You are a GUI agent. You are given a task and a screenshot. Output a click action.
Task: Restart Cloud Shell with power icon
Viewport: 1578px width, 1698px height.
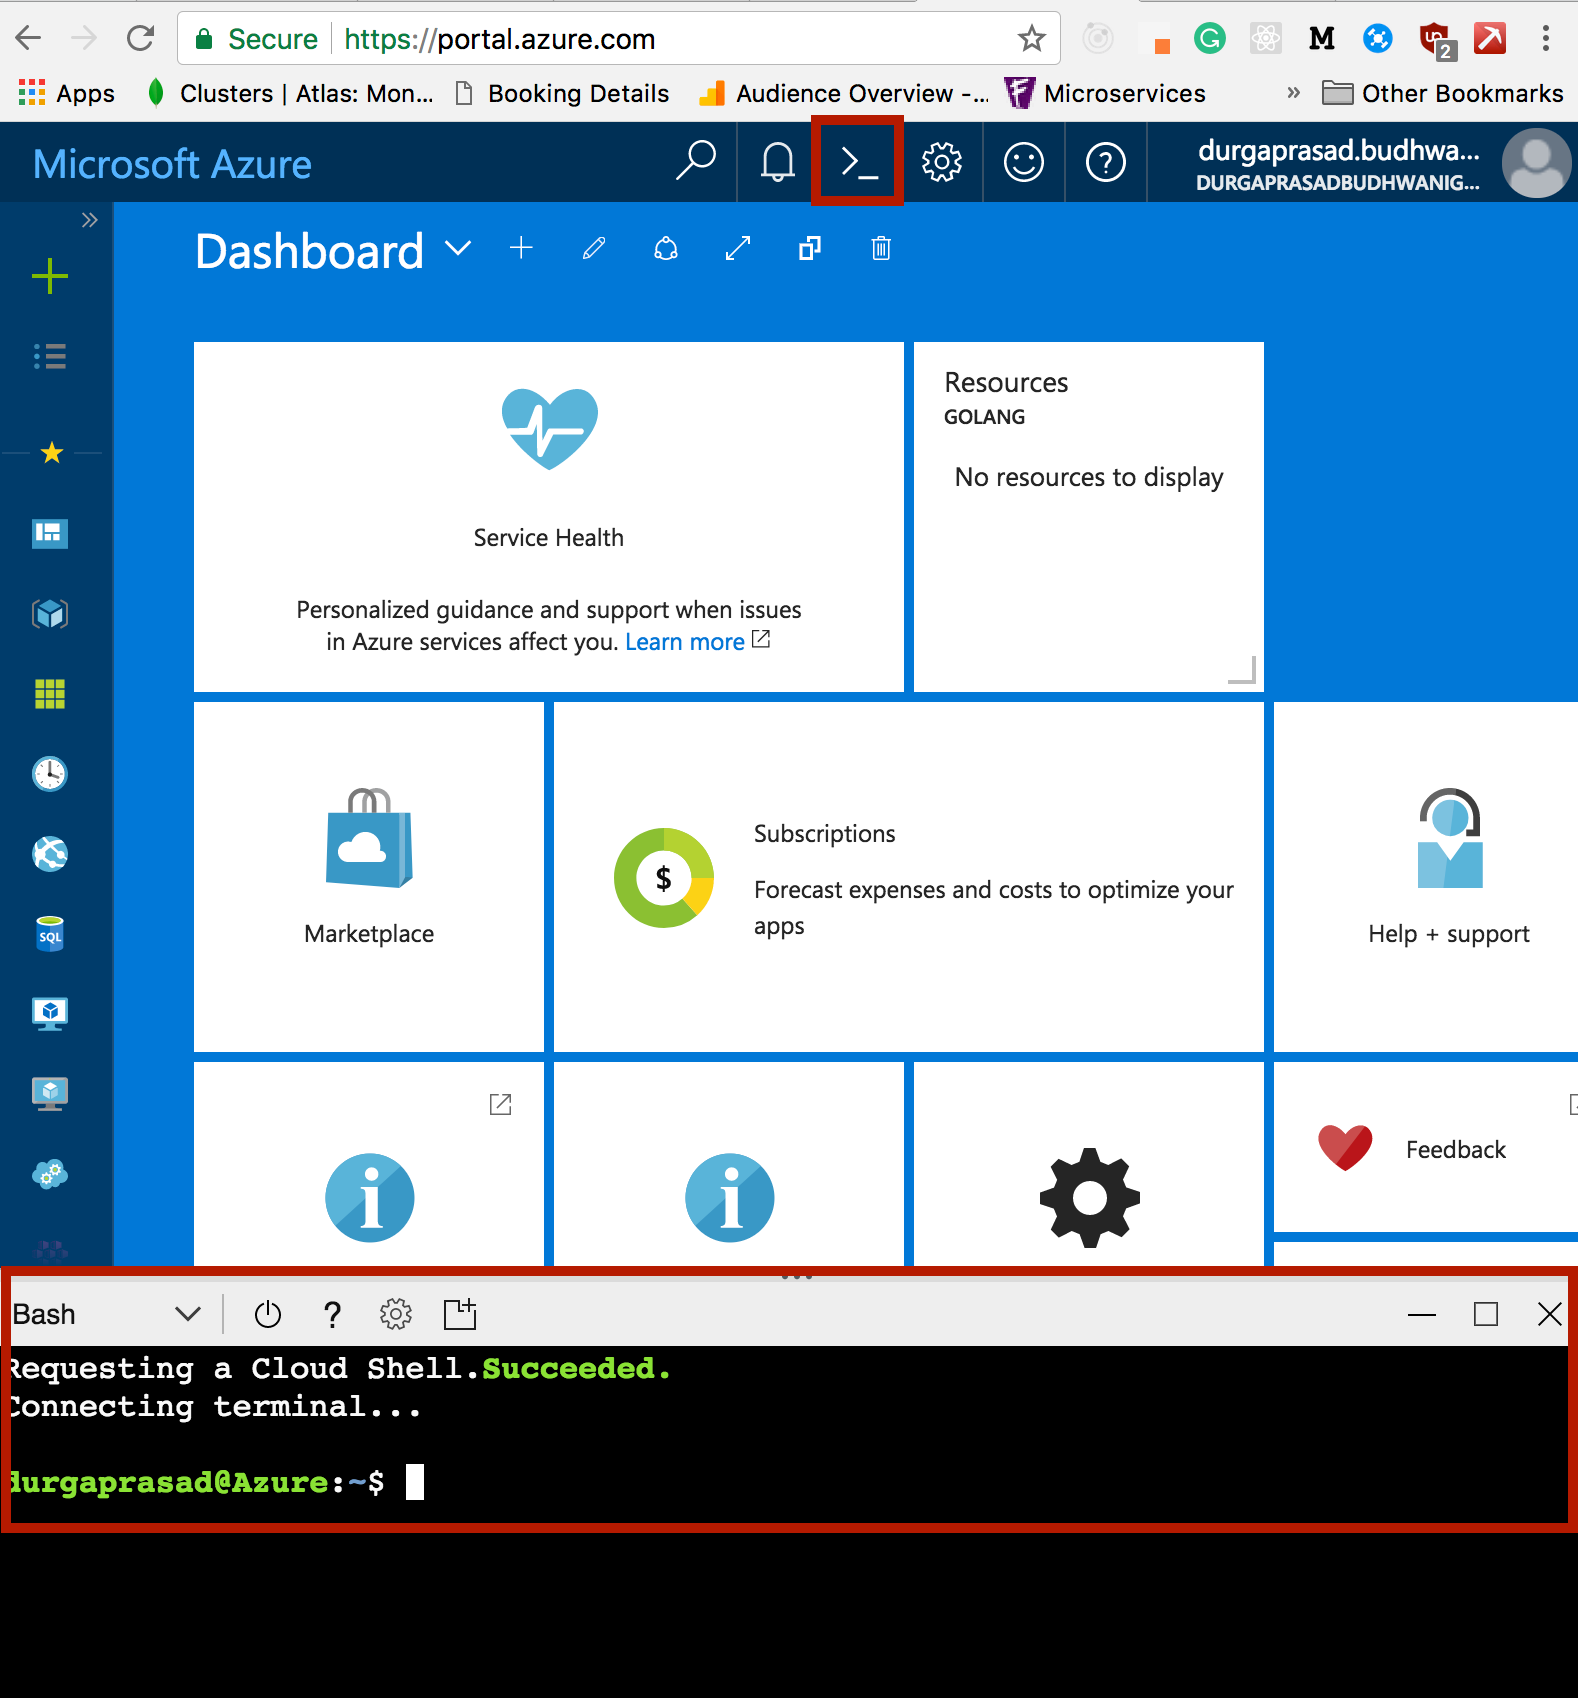268,1314
